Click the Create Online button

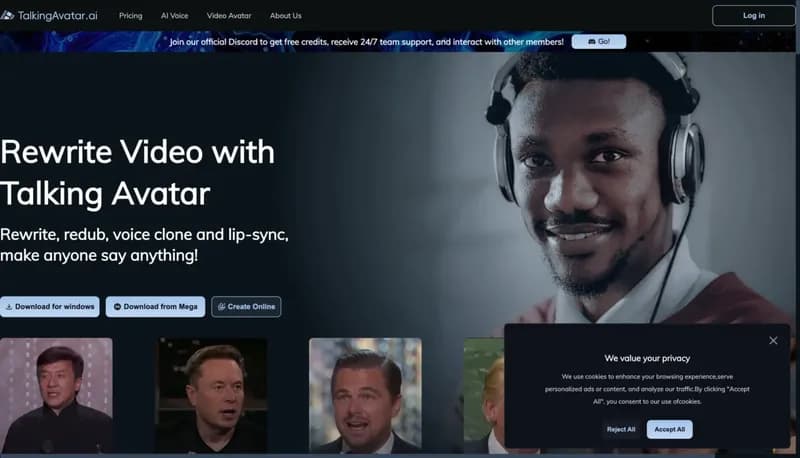point(246,307)
